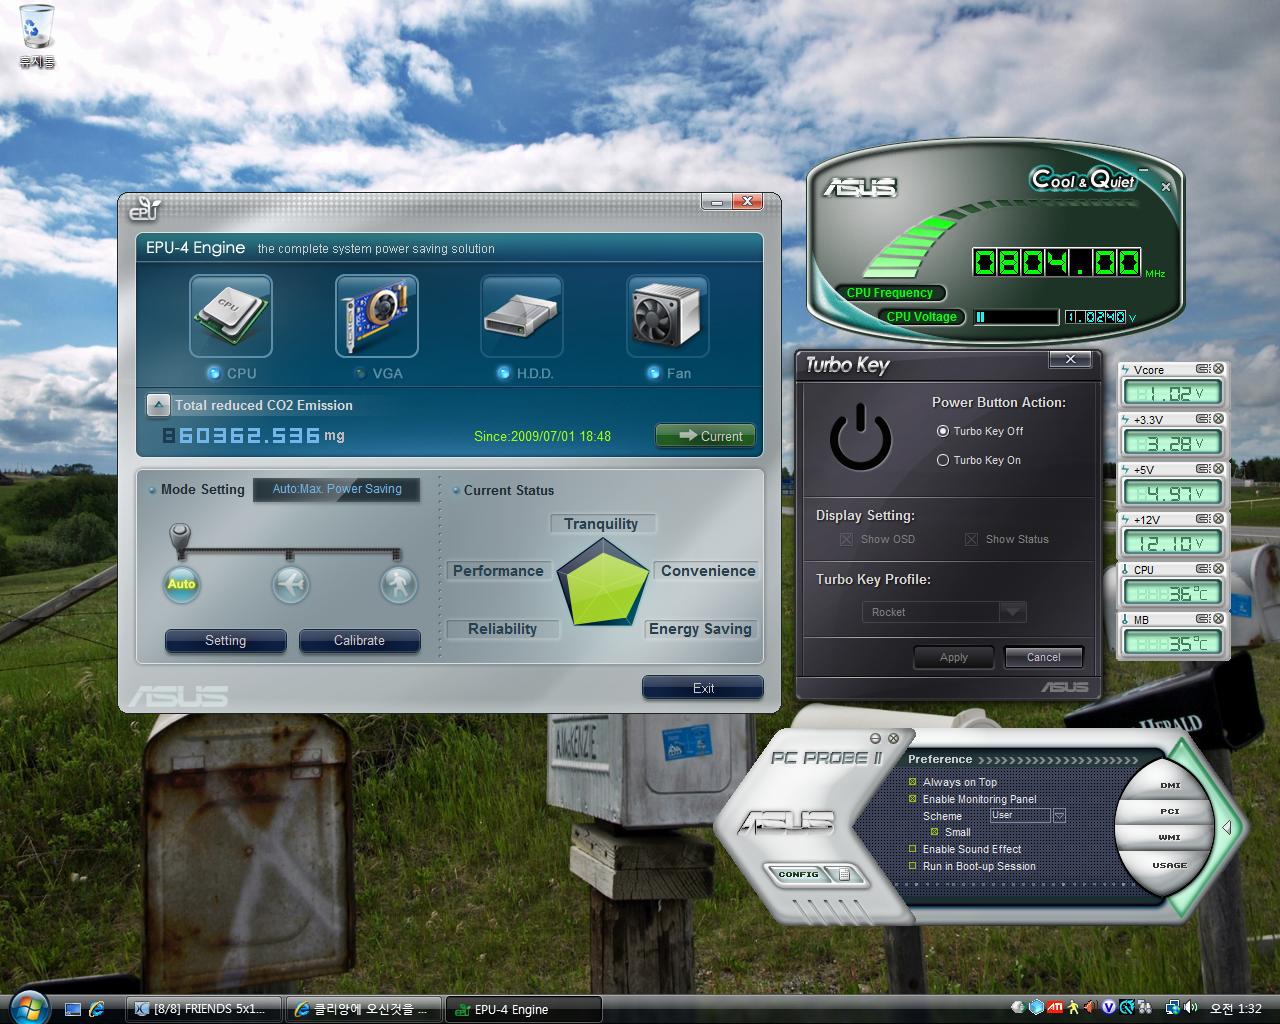Click the CPU Voltage button in Cool & Quiet

(x=921, y=317)
